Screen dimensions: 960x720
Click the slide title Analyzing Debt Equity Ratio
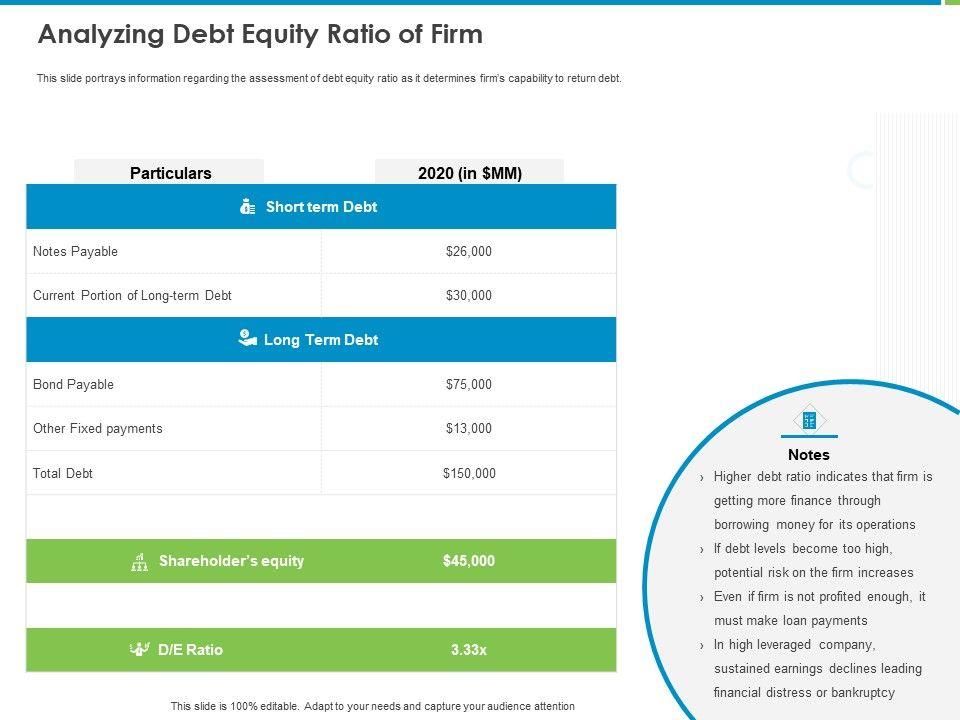click(x=260, y=35)
